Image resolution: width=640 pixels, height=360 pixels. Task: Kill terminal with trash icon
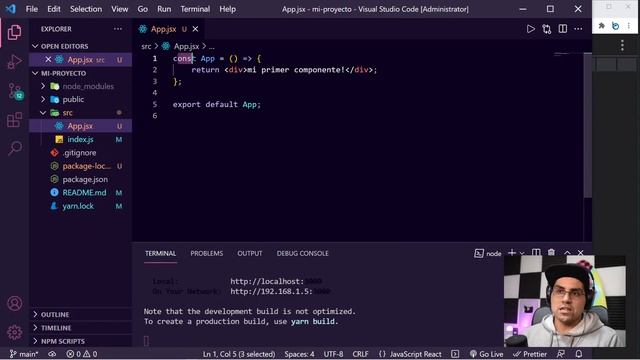(x=551, y=253)
